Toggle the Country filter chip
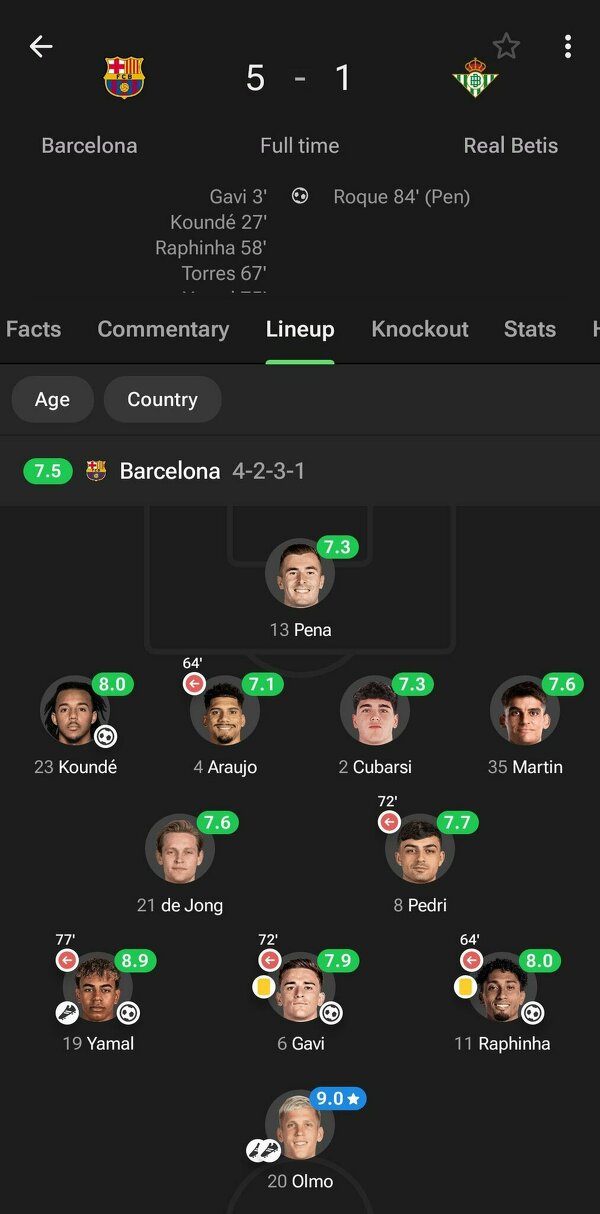600x1214 pixels. (162, 399)
